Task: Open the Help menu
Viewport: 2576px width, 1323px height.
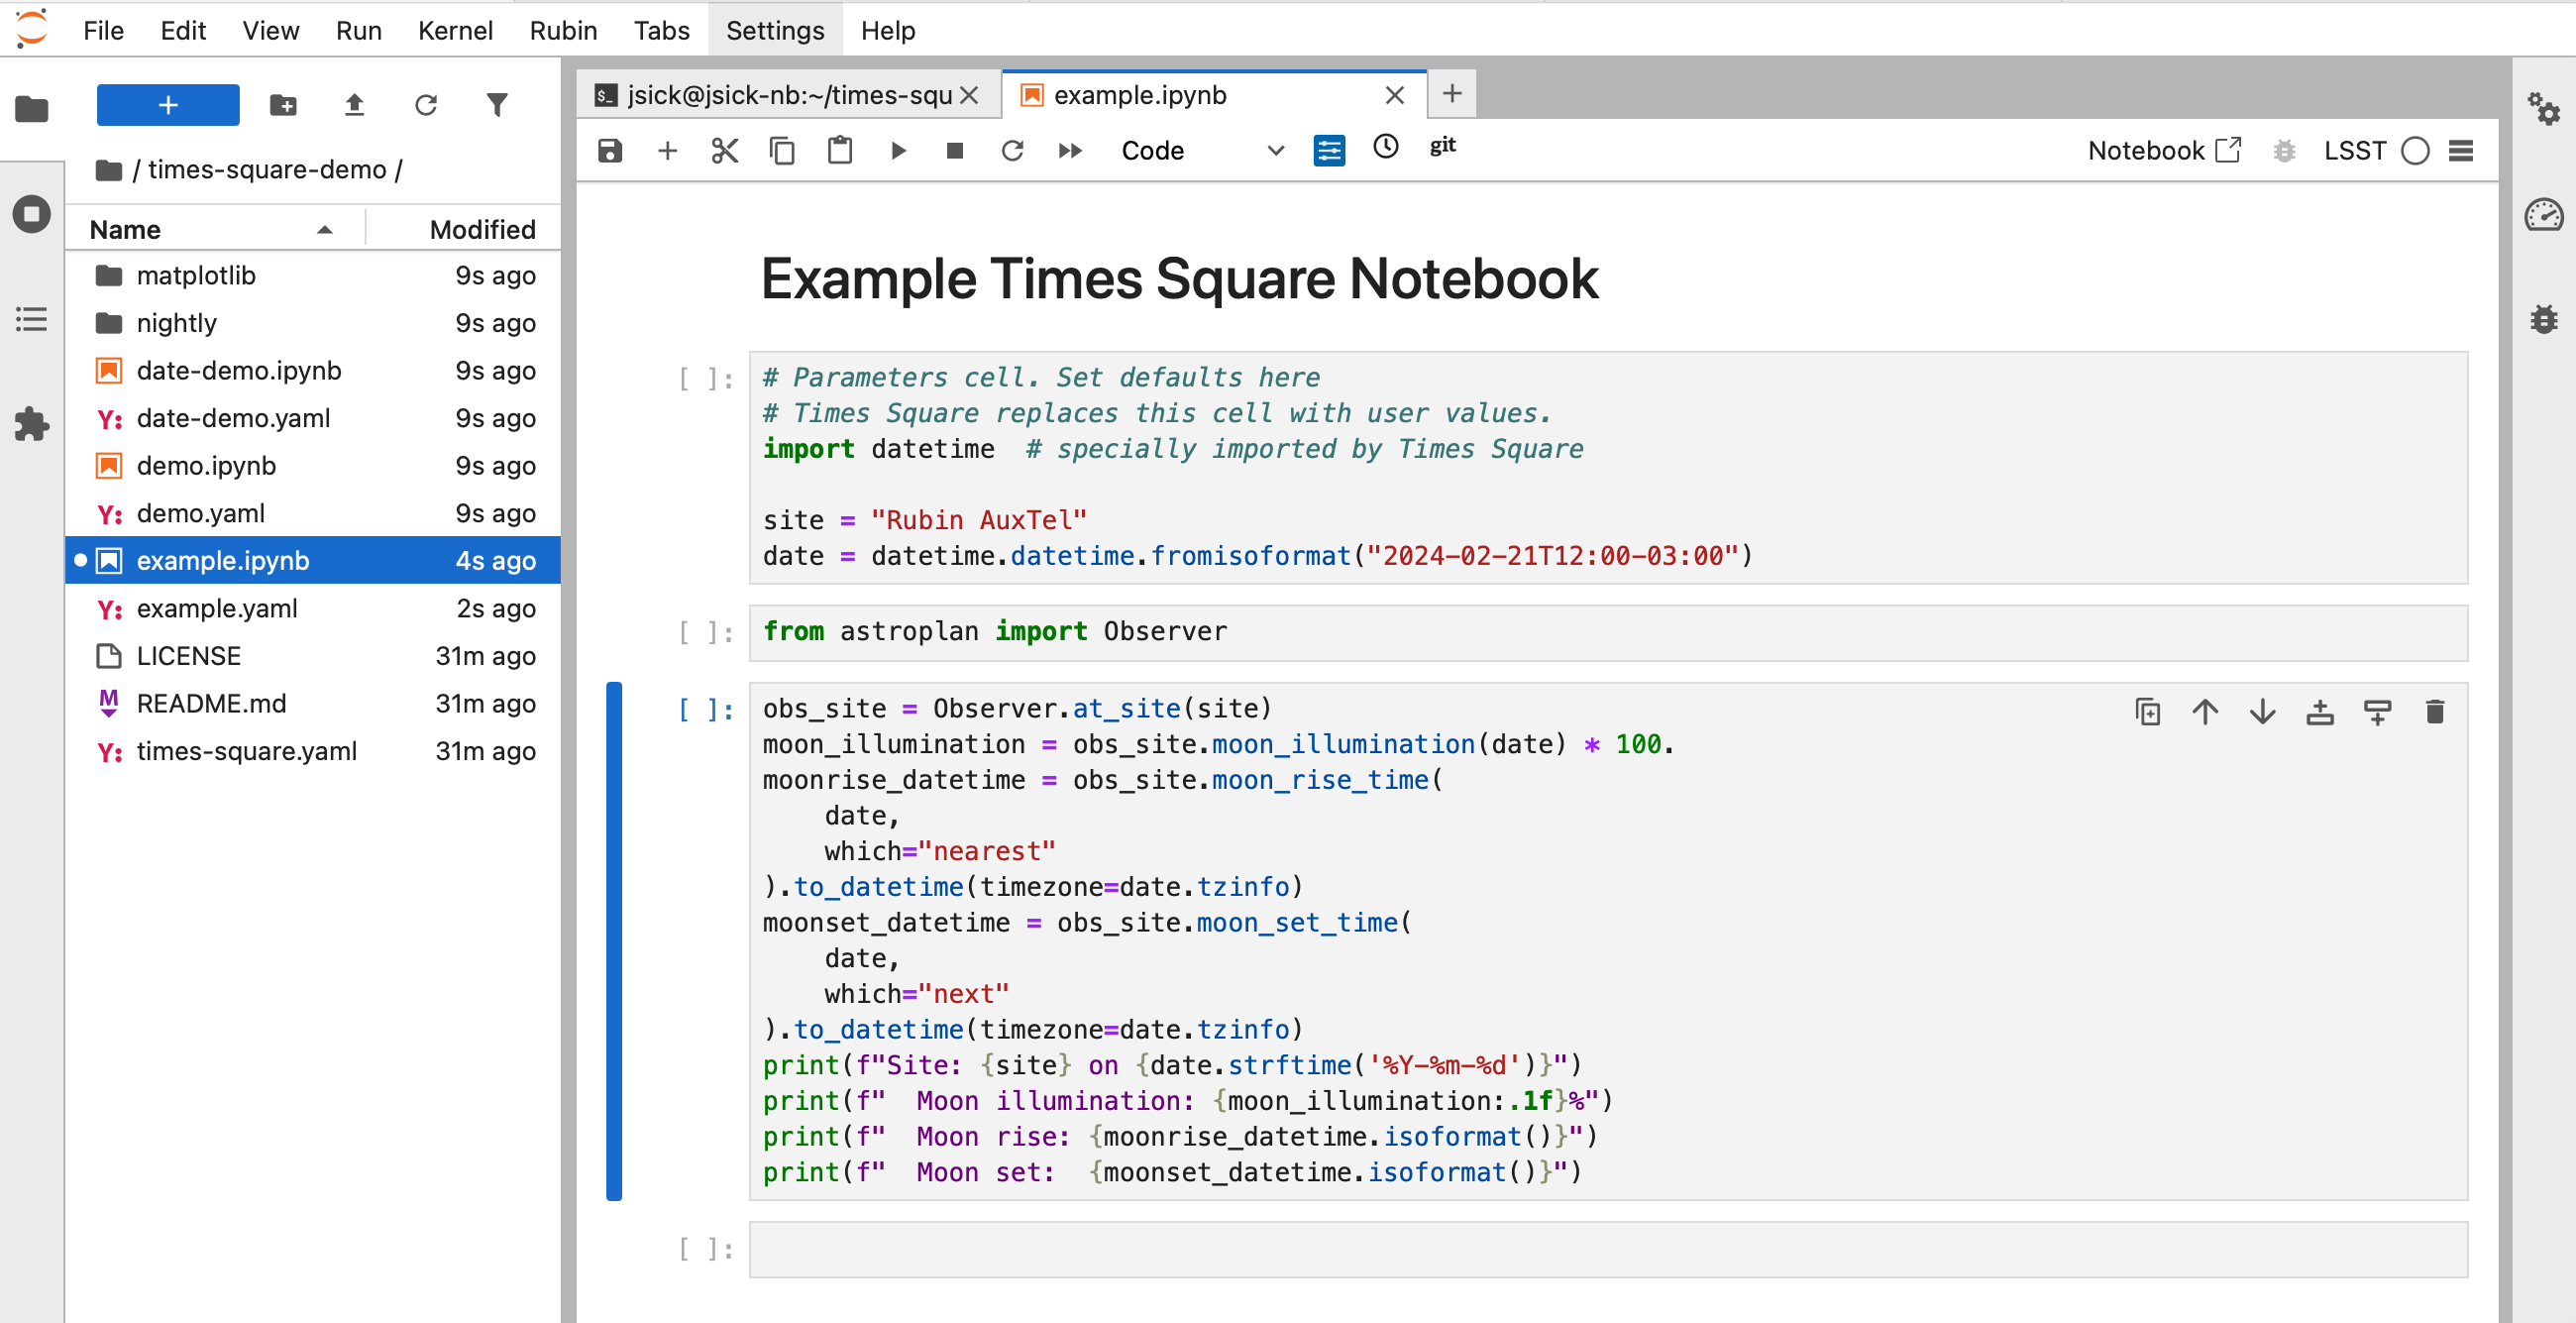Action: [x=888, y=30]
